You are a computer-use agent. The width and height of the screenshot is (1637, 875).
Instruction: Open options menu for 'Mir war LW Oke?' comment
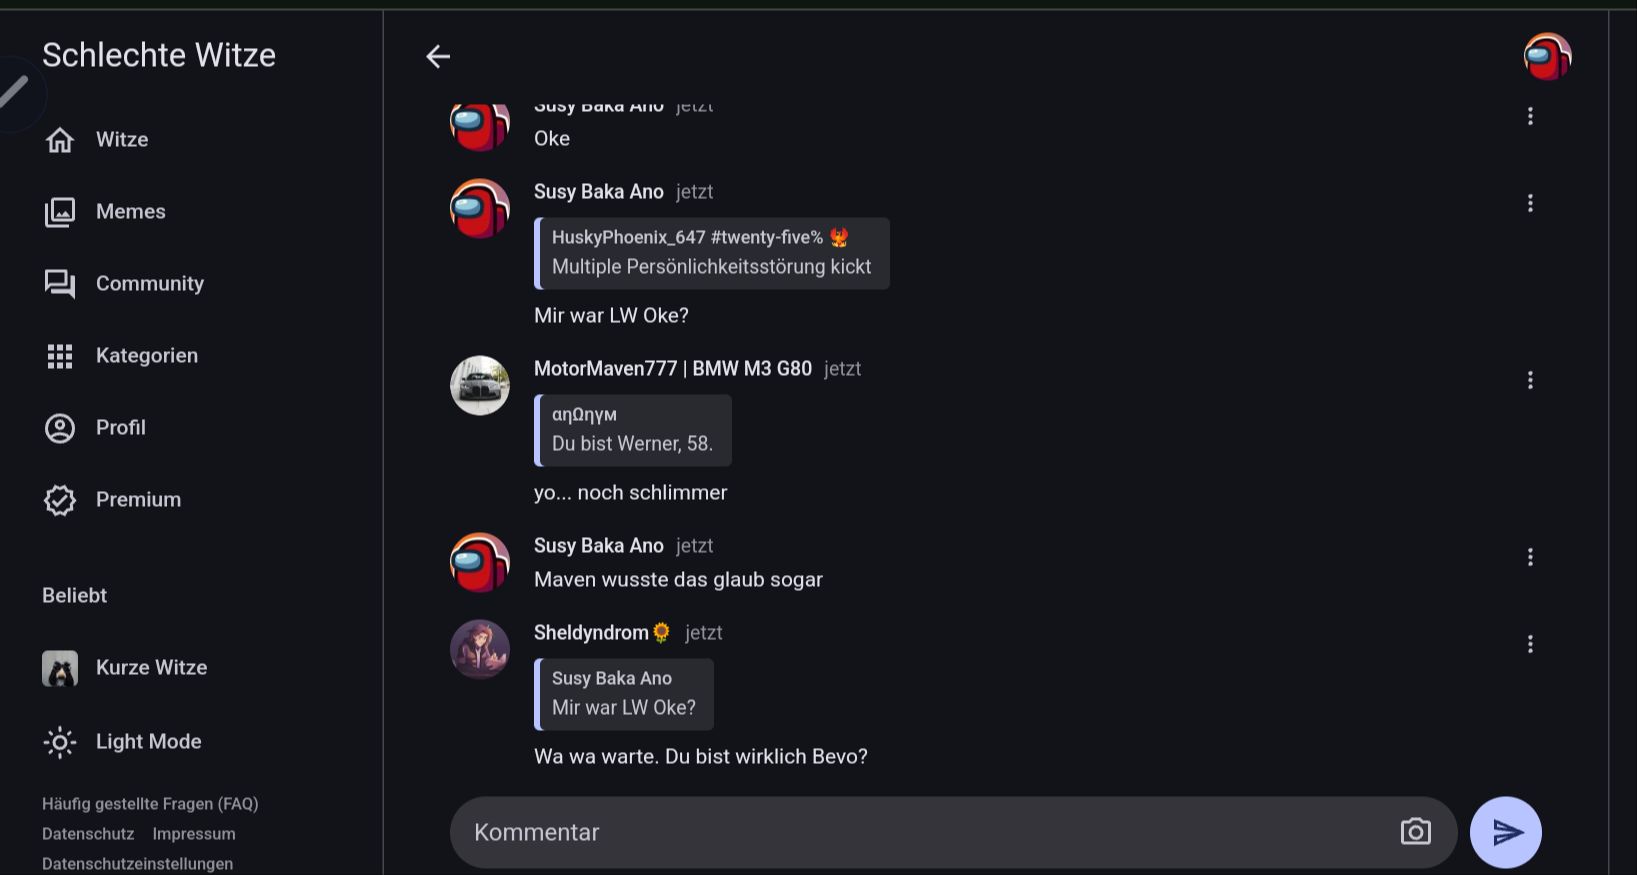pyautogui.click(x=1530, y=203)
